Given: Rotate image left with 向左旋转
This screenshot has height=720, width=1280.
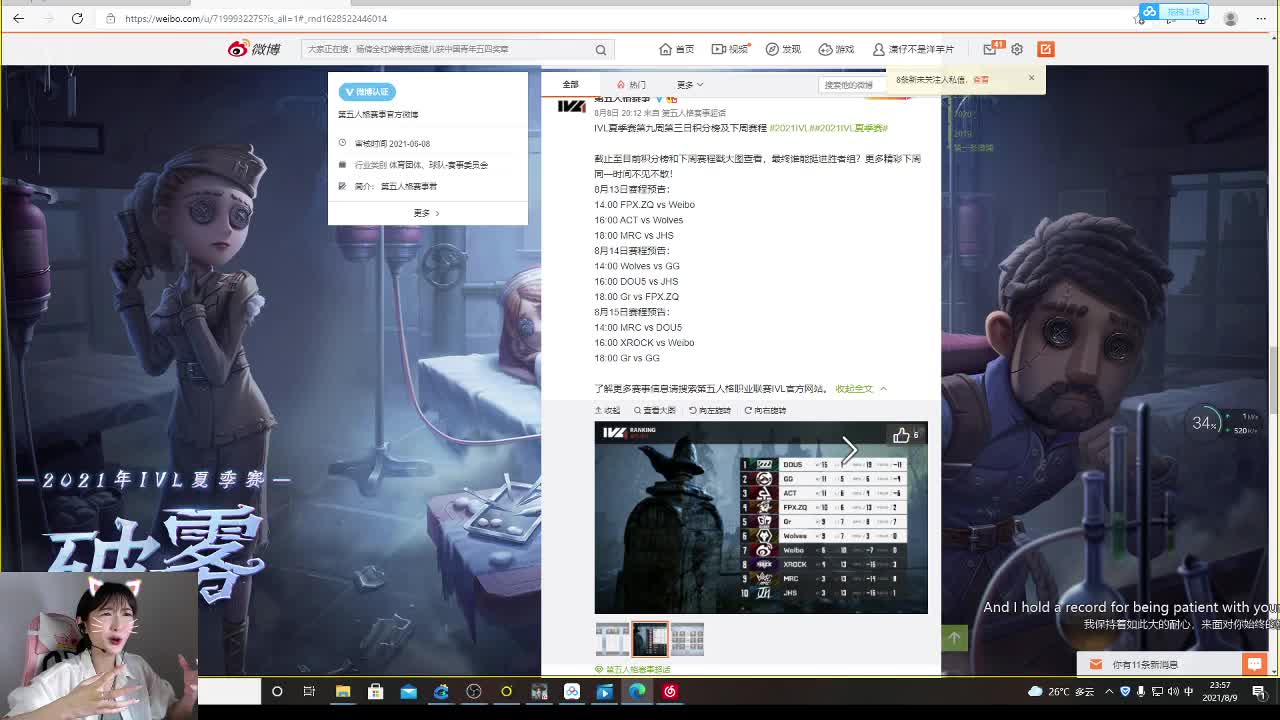Looking at the screenshot, I should [x=710, y=410].
